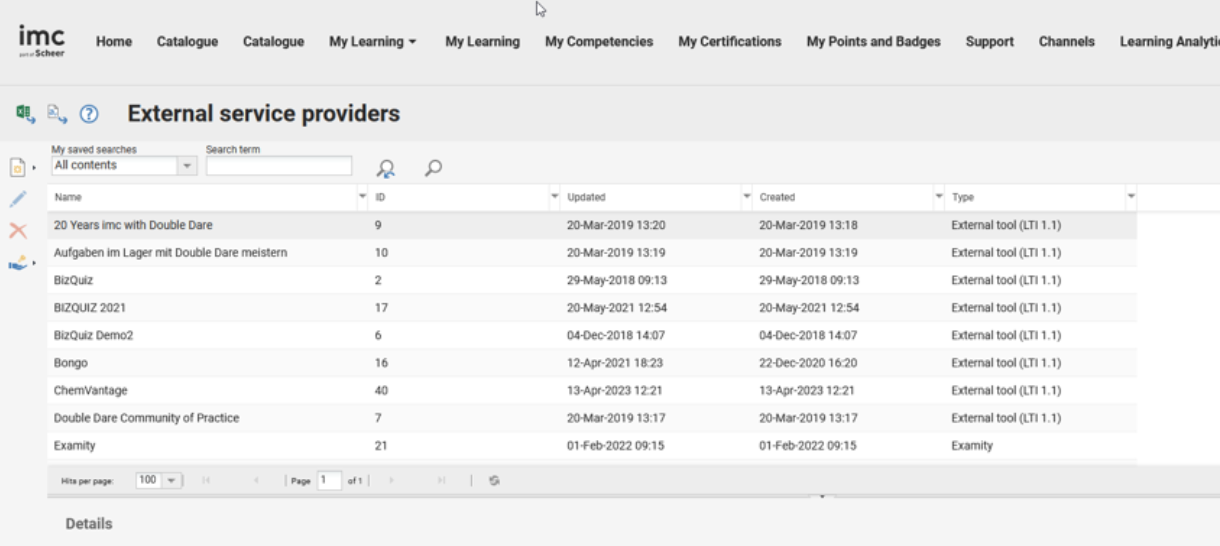This screenshot has width=1220, height=546.
Task: Click the page number input field
Action: pos(329,481)
